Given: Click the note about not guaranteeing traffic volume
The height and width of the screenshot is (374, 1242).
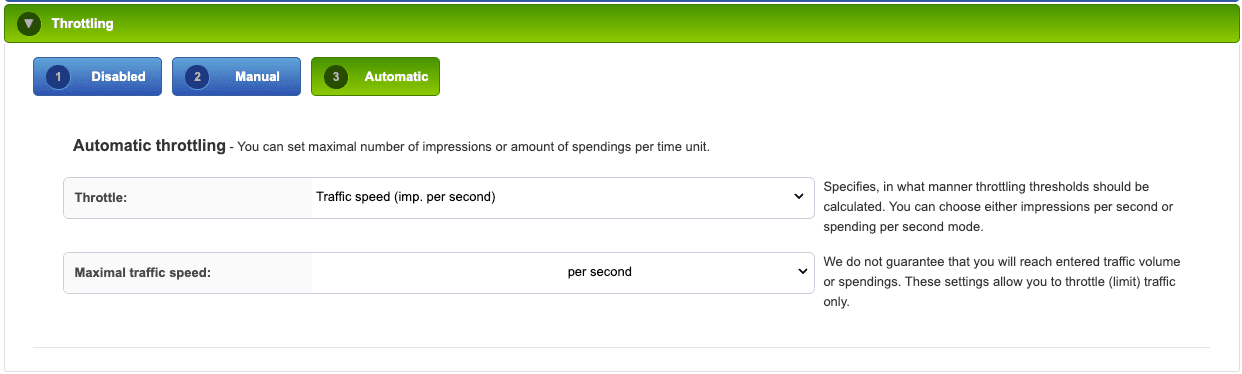Looking at the screenshot, I should coord(1002,281).
